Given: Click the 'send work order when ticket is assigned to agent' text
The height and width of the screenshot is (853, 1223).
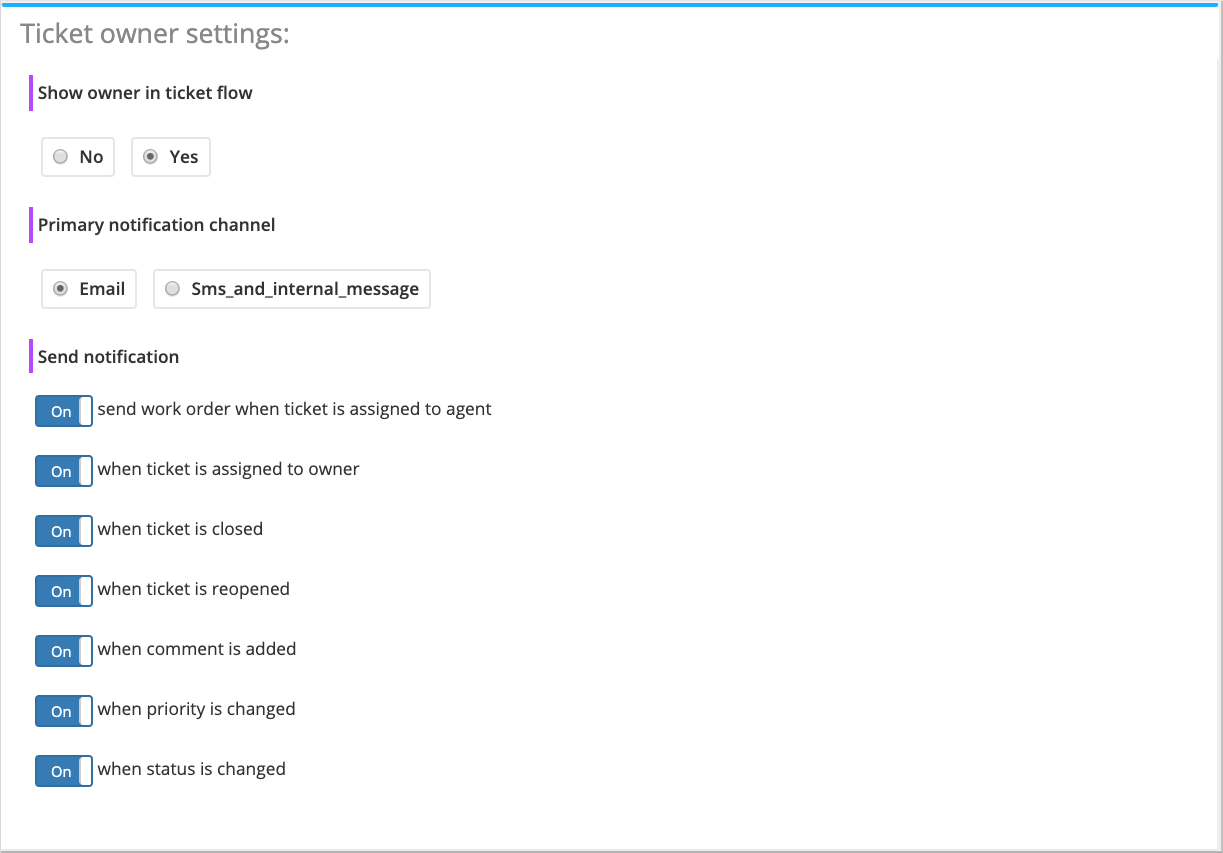Looking at the screenshot, I should pyautogui.click(x=294, y=409).
